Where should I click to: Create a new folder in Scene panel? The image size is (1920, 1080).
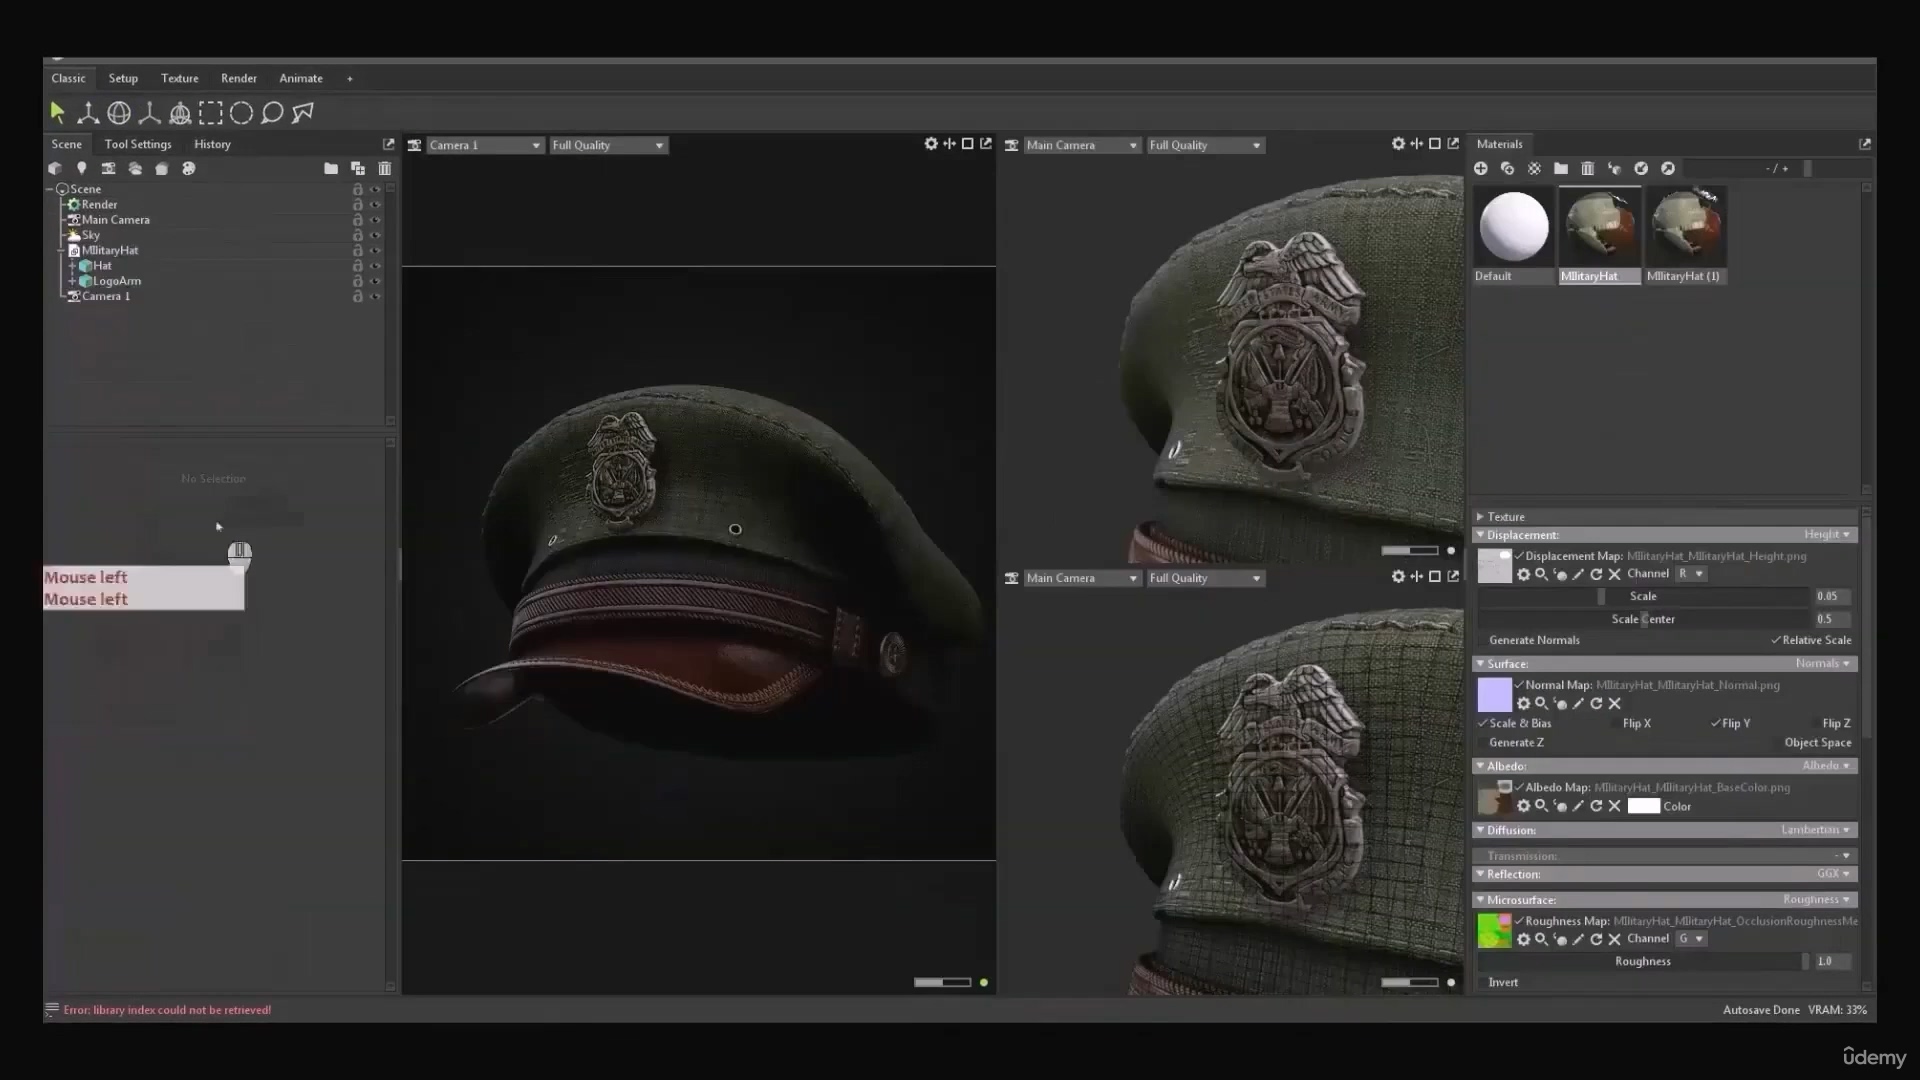tap(331, 168)
